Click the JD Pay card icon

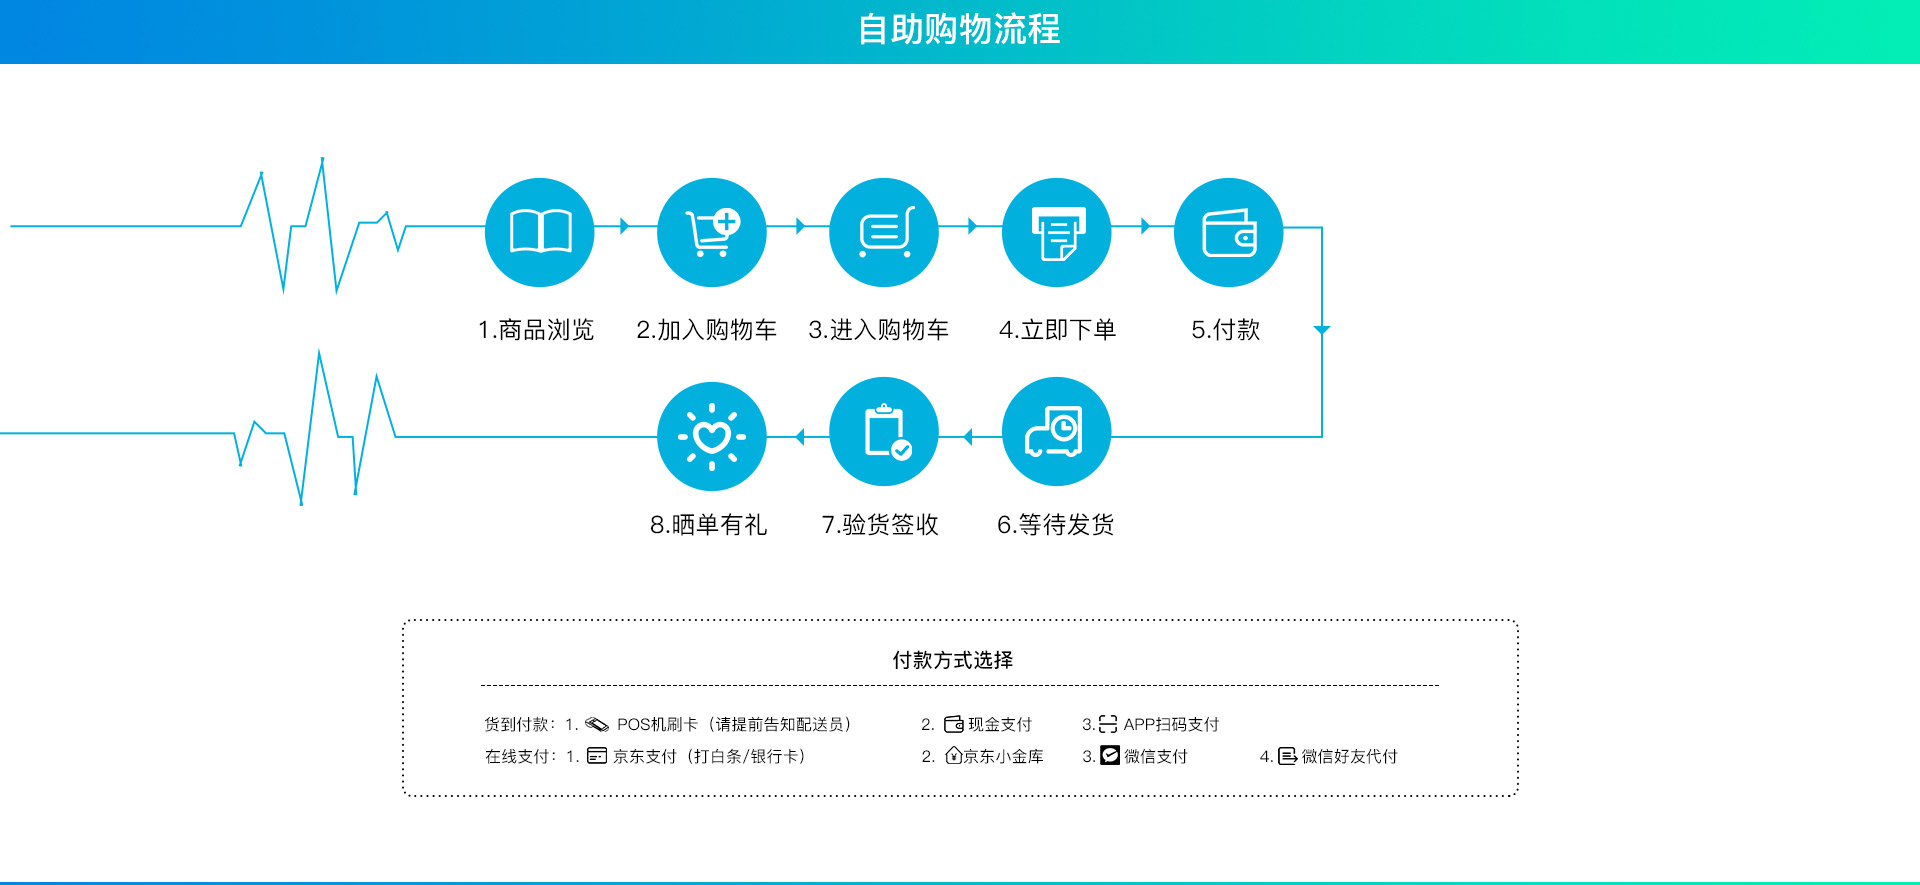[597, 756]
